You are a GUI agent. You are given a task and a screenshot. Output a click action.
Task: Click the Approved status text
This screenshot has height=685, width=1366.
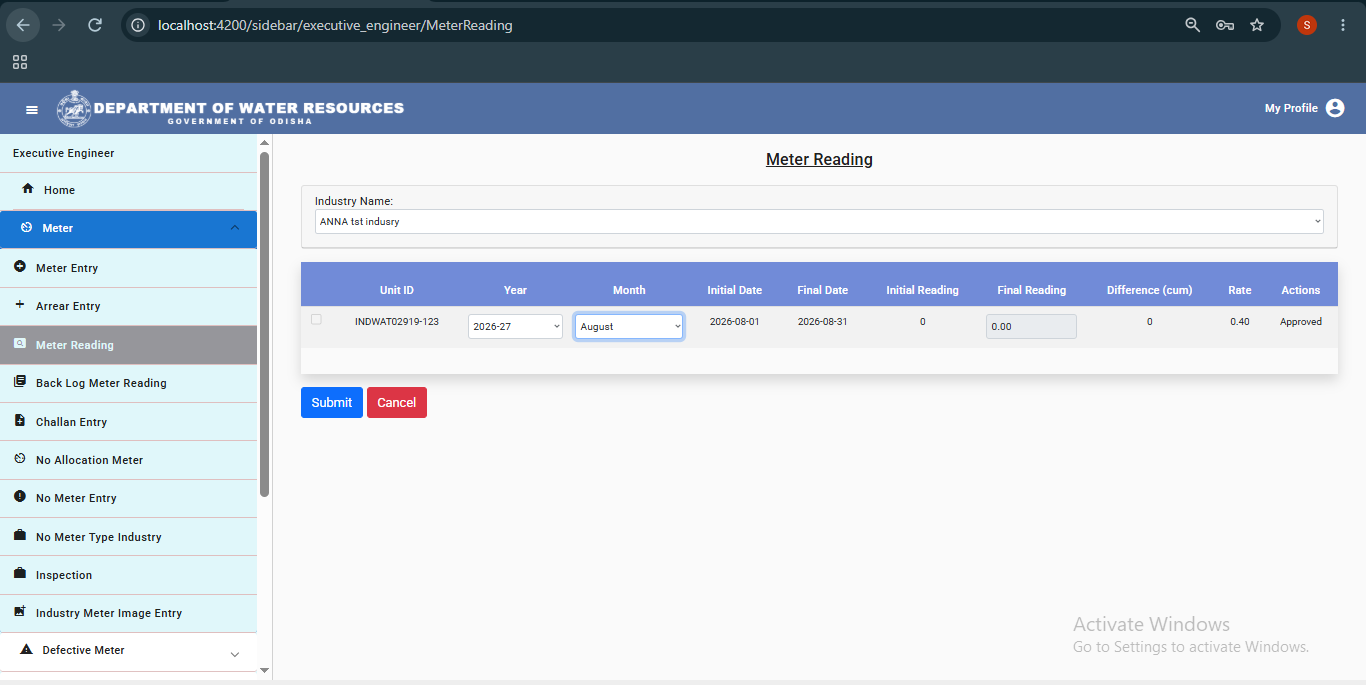1301,322
